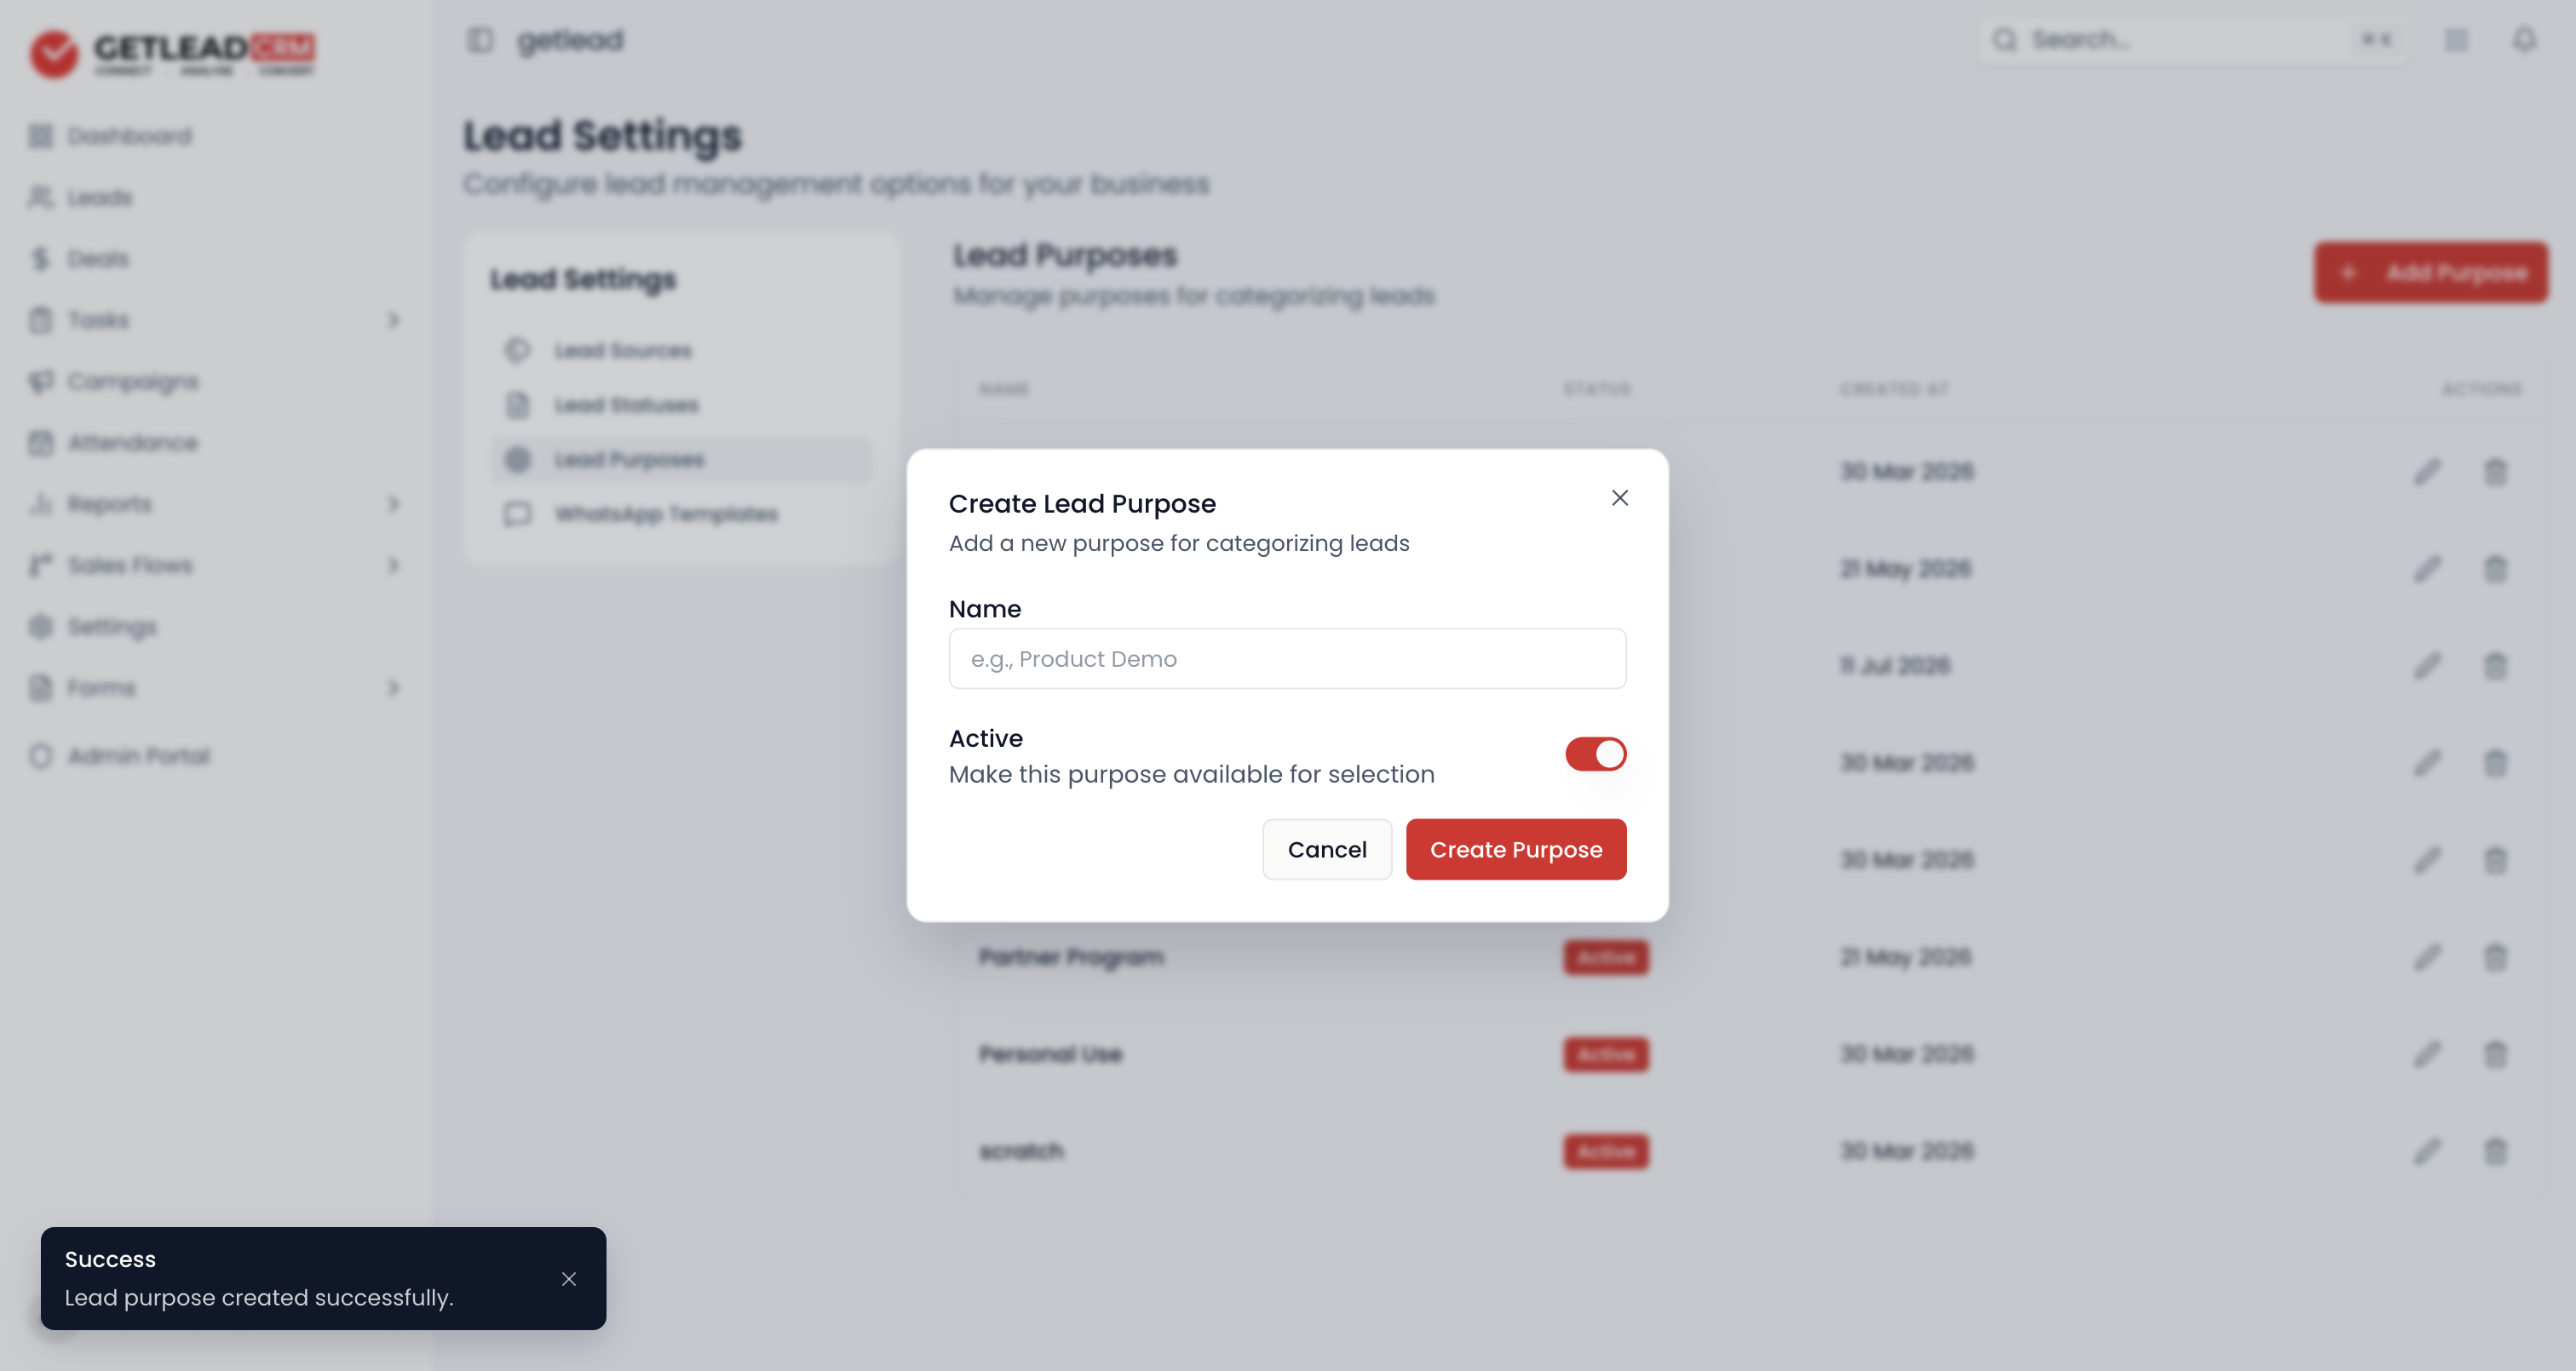Image resolution: width=2576 pixels, height=1371 pixels.
Task: Expand the Tasks menu chevron
Action: 393,320
